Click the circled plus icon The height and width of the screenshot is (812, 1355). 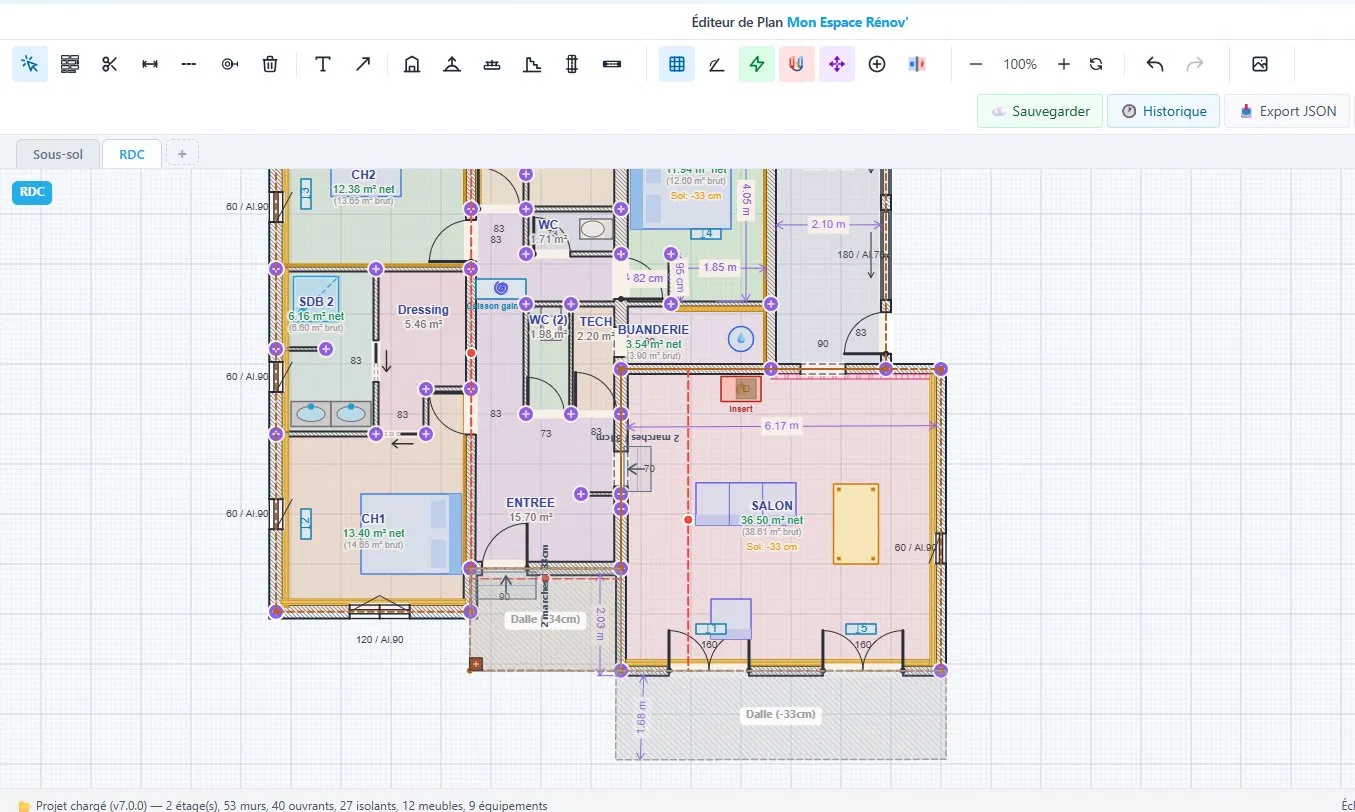pos(877,64)
